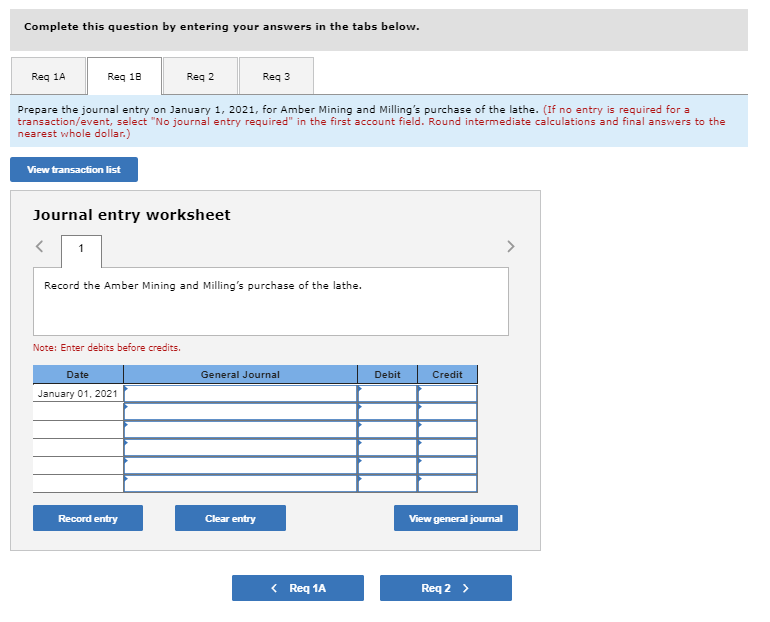Go to previous journal entry with left chevron
770x622 pixels.
(x=40, y=246)
